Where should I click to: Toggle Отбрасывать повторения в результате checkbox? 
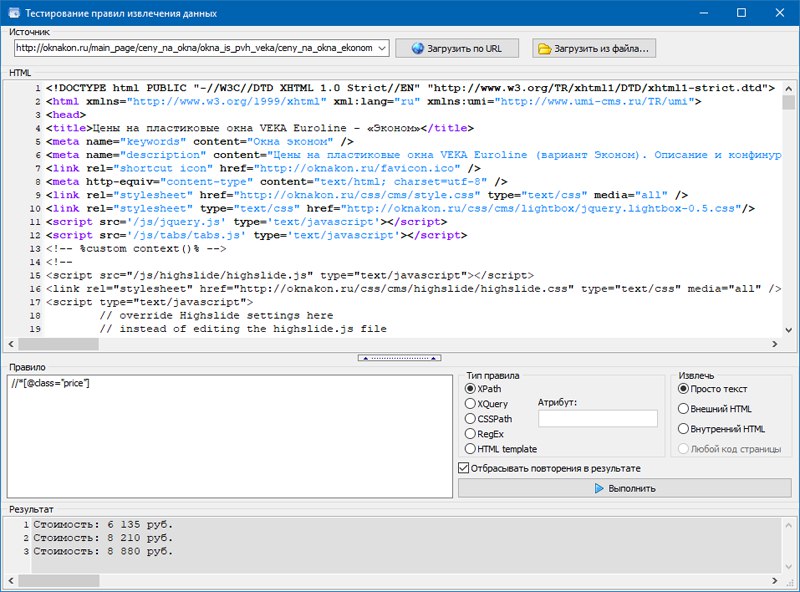click(549, 468)
